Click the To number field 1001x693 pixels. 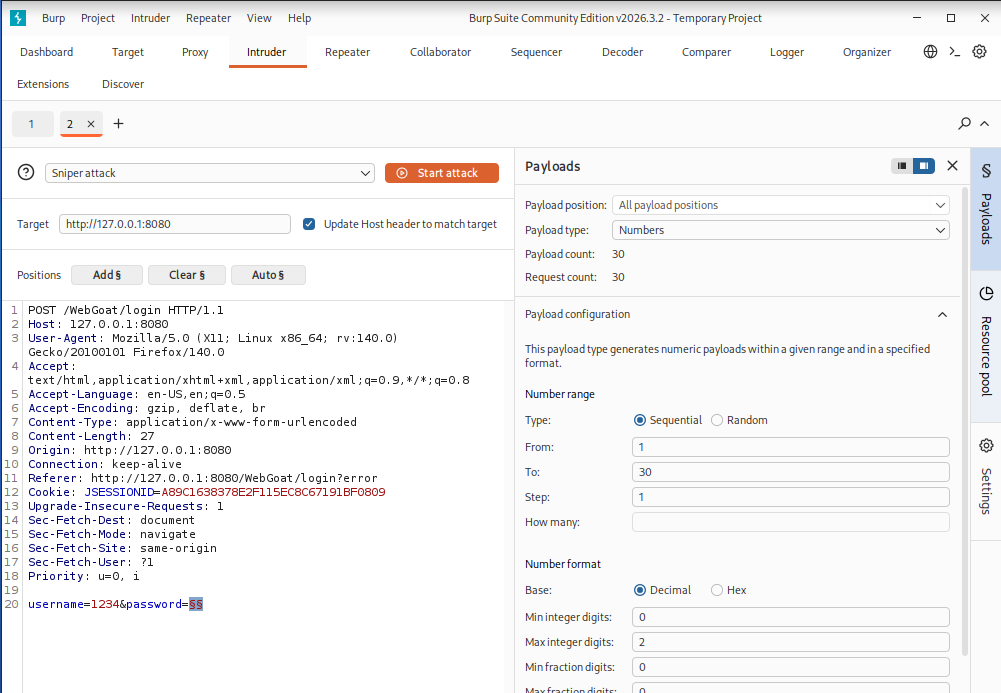[x=790, y=472]
